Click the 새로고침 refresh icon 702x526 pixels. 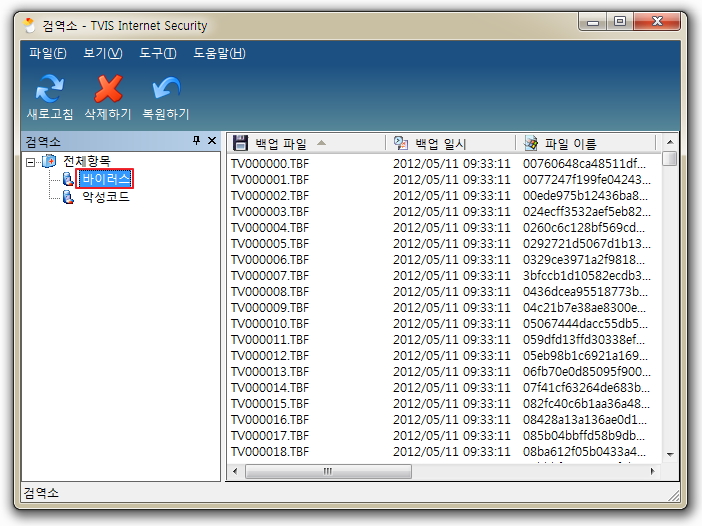tap(49, 89)
